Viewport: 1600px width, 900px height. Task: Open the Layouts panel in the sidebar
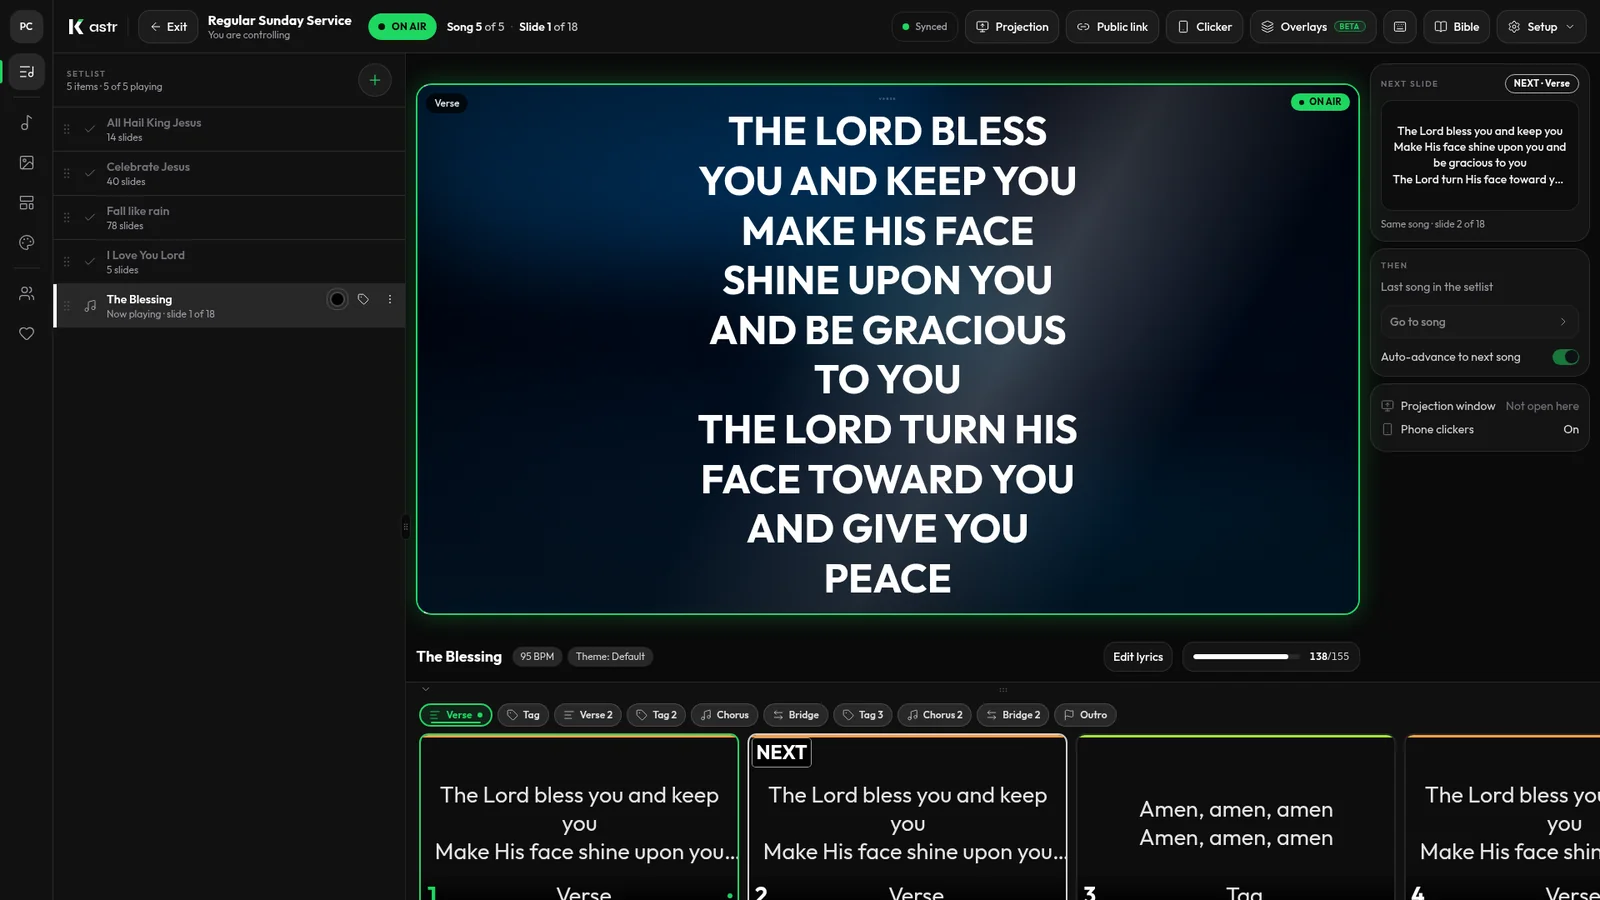point(27,203)
